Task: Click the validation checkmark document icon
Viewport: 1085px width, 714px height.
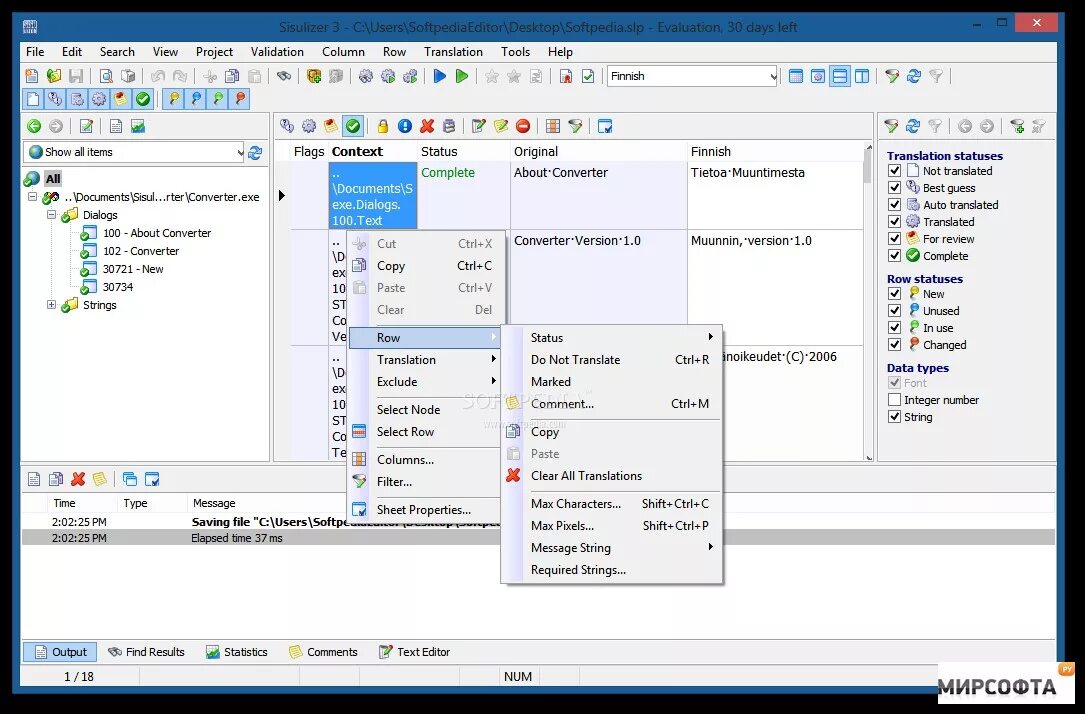Action: click(x=587, y=76)
